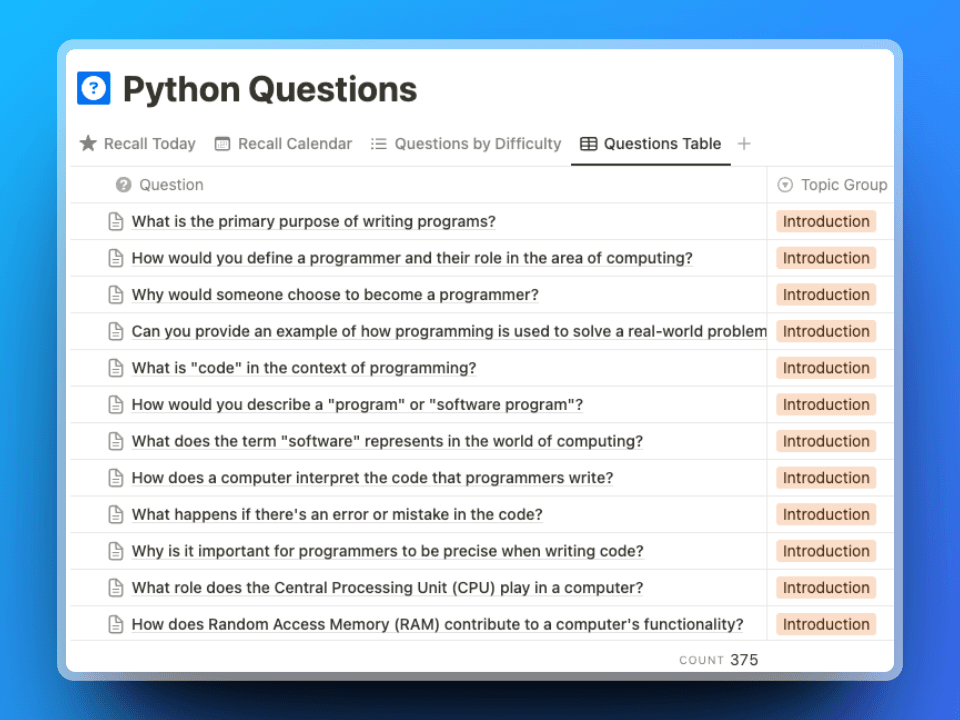Image resolution: width=960 pixels, height=720 pixels.
Task: Open the Question column header options
Action: 170,184
